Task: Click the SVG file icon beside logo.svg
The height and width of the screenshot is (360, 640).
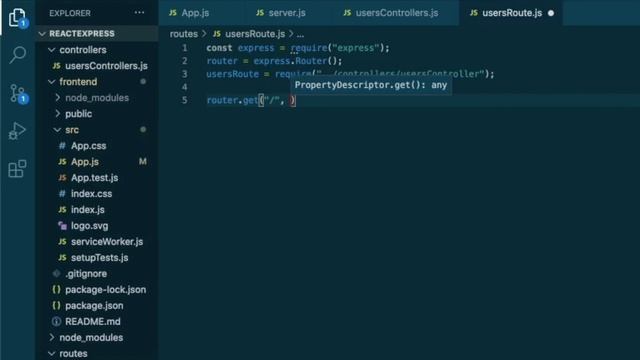Action: [x=62, y=226]
